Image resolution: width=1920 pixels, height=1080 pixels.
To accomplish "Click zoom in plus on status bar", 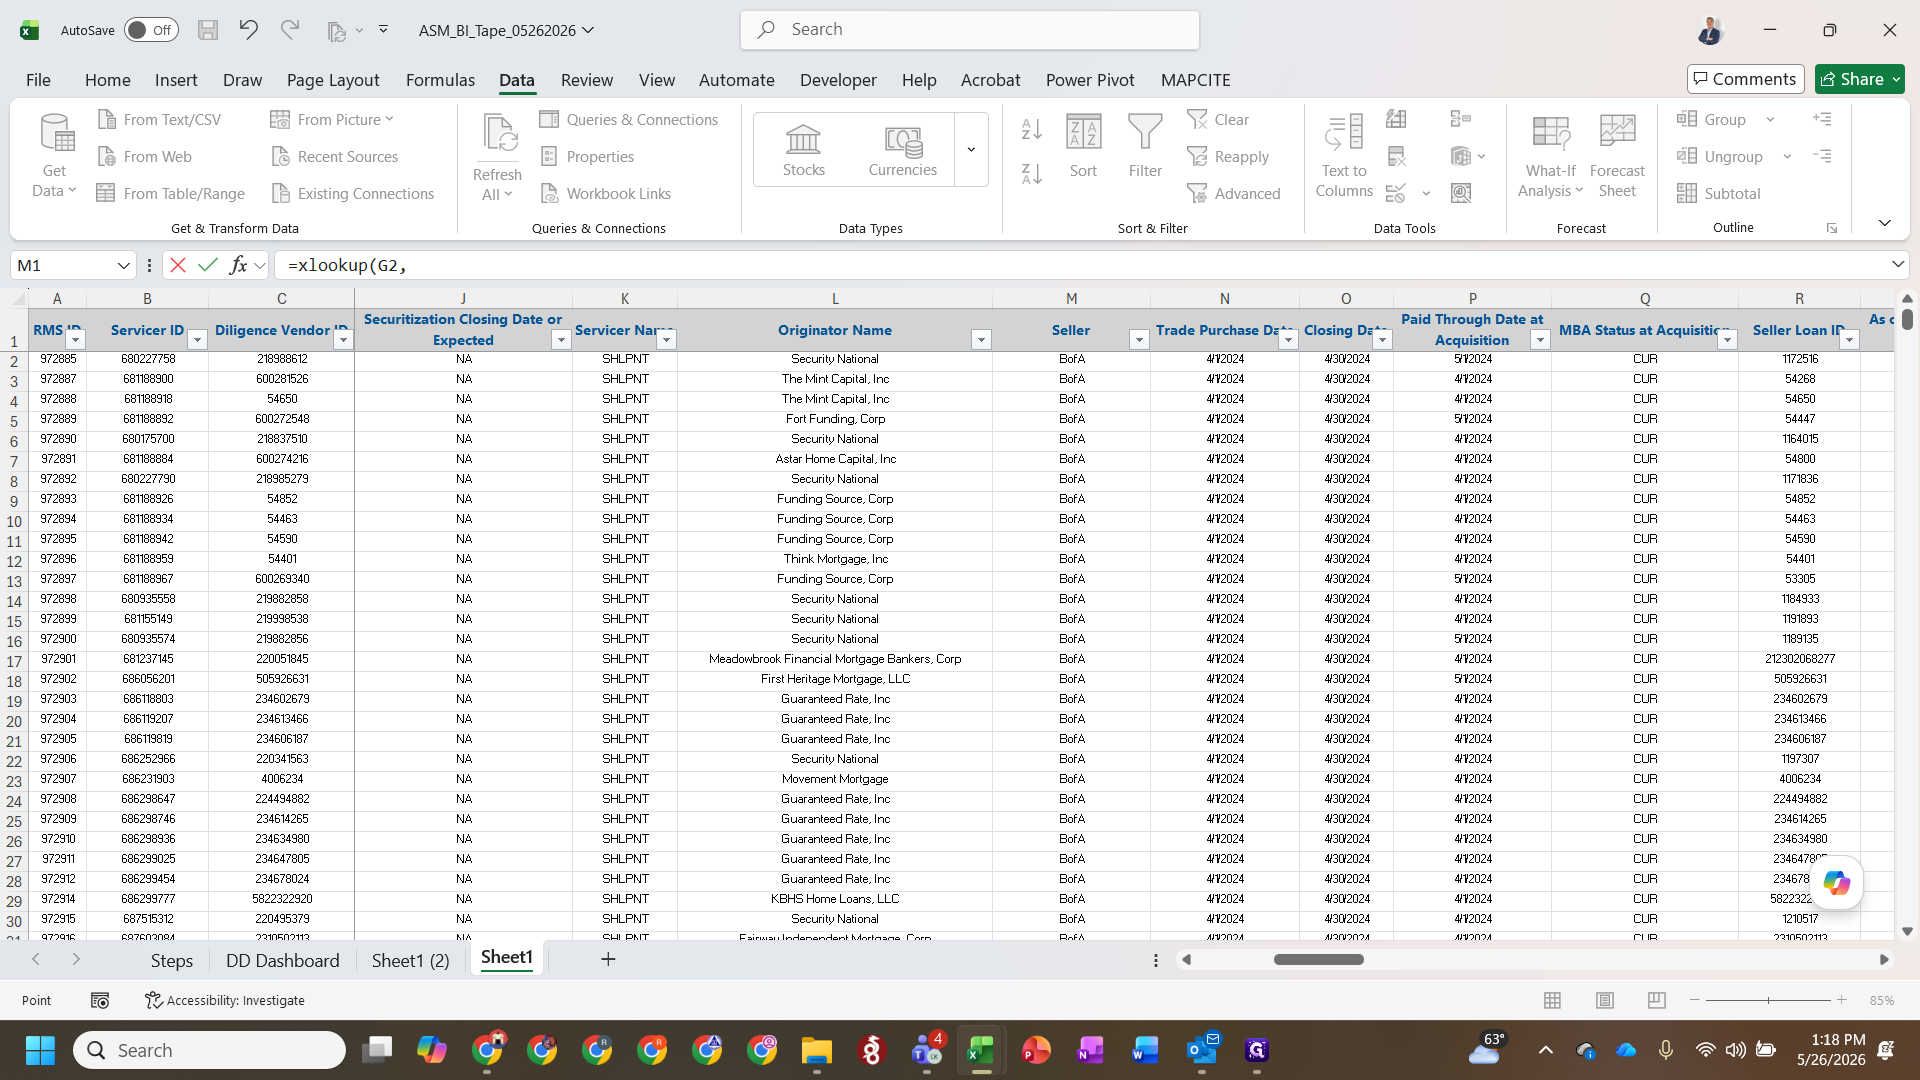I will click(x=1841, y=1000).
